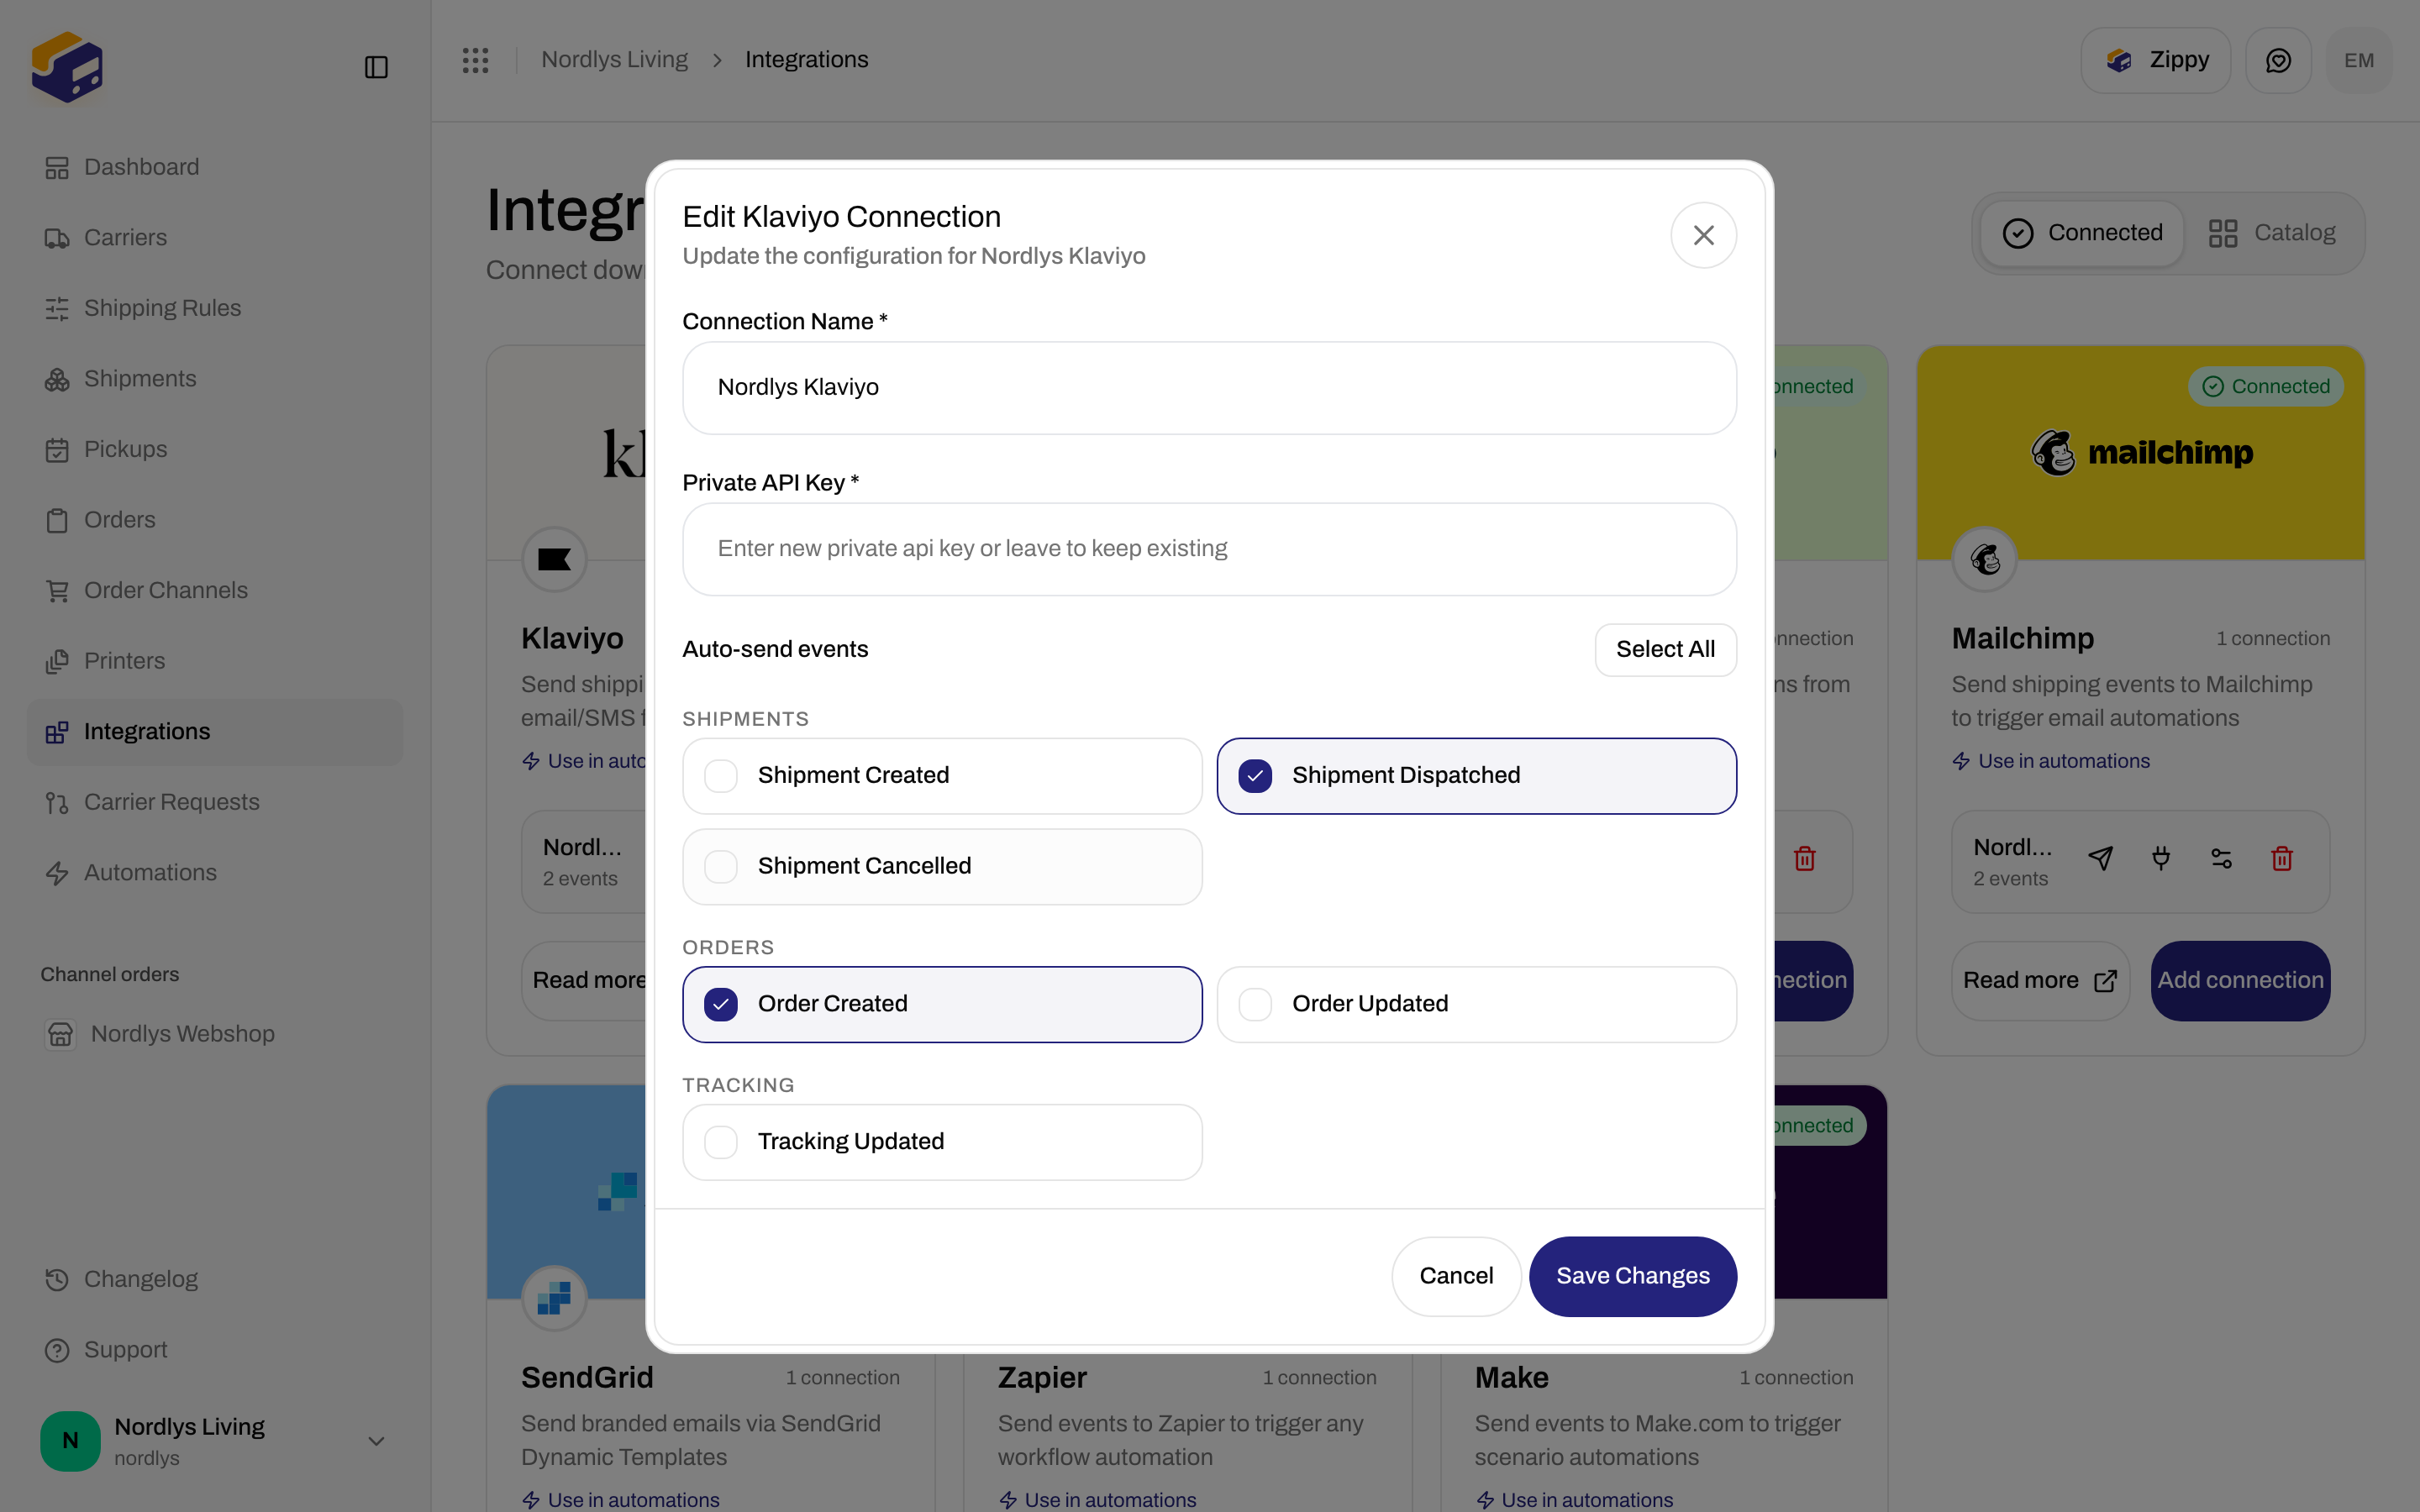Click Mailchimp connection plug icon
The image size is (2420, 1512).
2160,858
